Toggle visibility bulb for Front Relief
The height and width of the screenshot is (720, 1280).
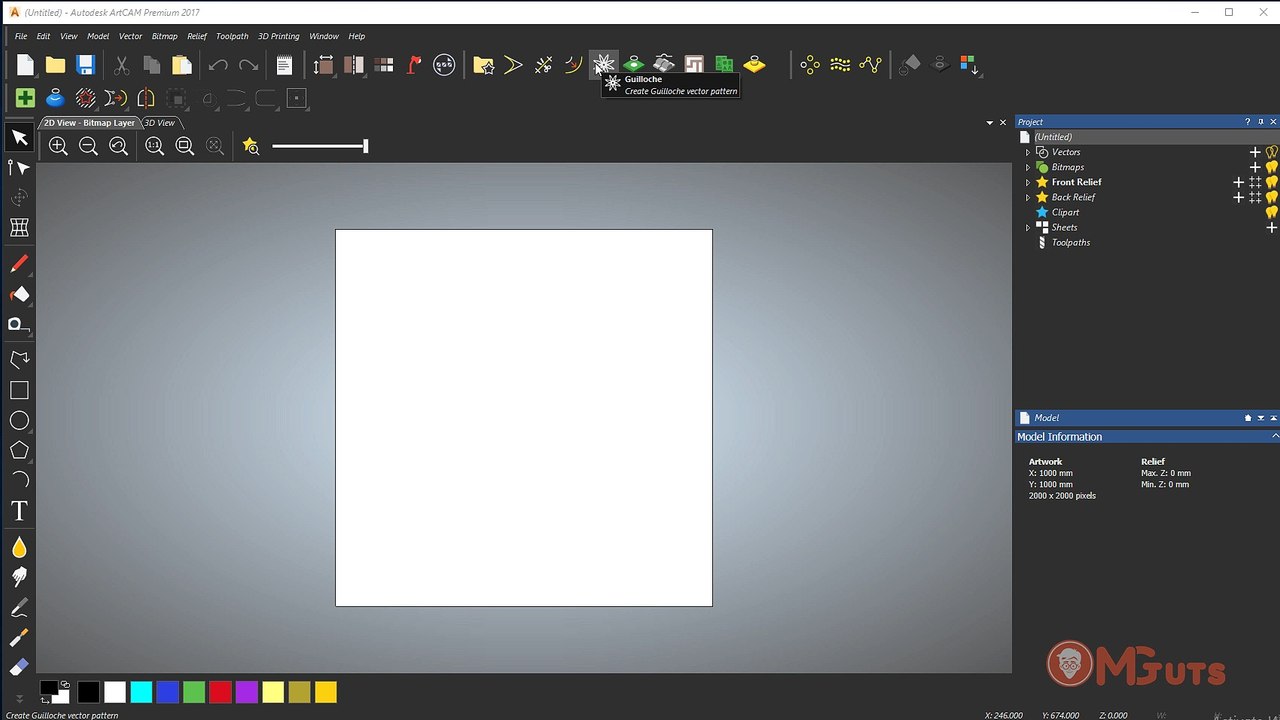coord(1272,182)
